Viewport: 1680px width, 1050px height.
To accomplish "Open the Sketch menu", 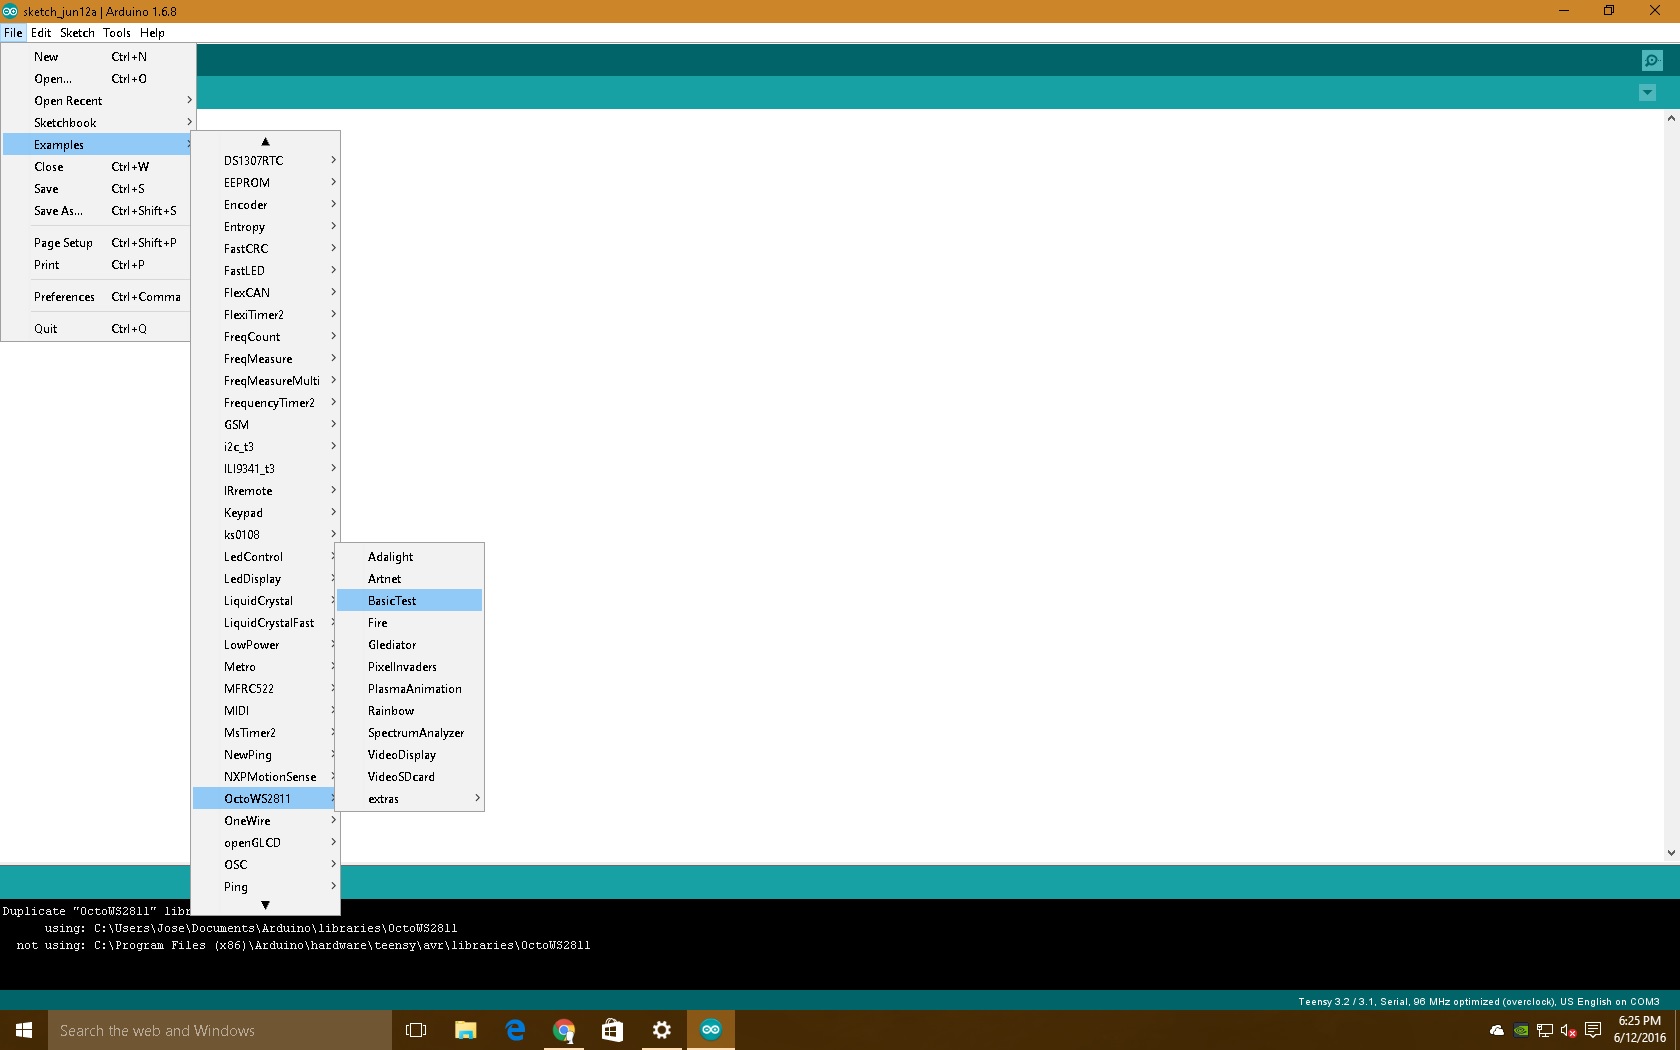I will point(77,33).
